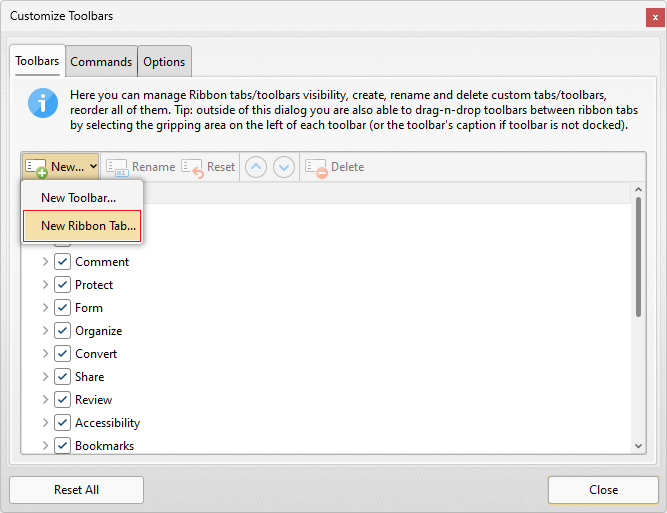This screenshot has height=513, width=667.
Task: Click the Rename toolbar button
Action: 140,167
